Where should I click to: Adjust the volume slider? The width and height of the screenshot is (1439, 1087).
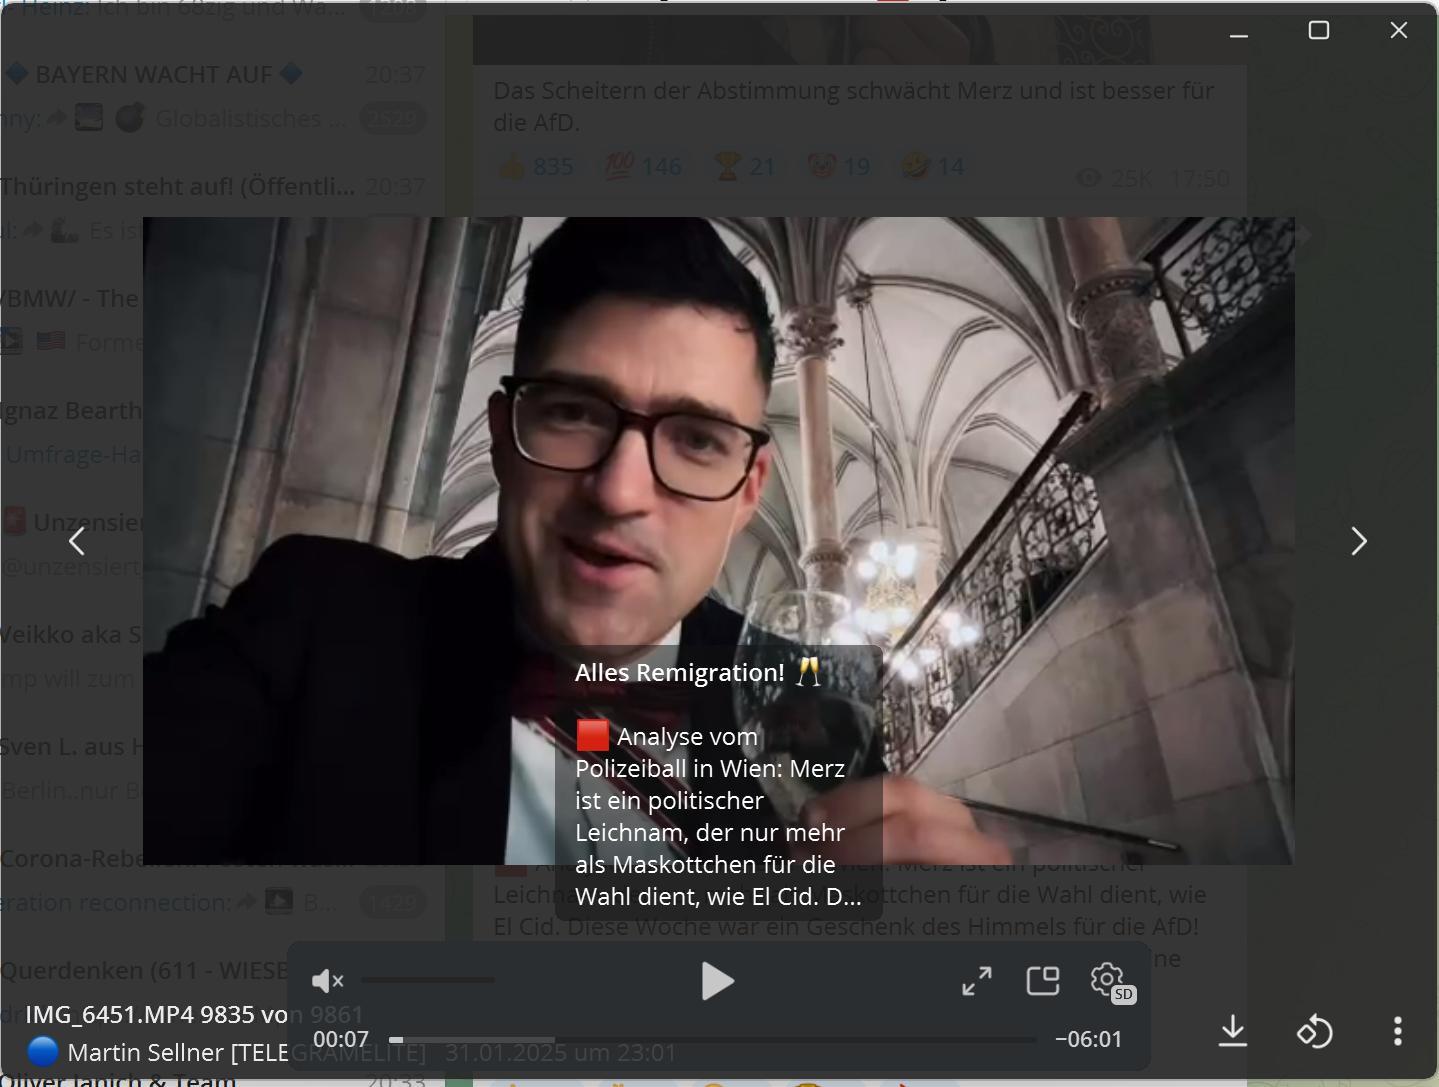coord(428,980)
